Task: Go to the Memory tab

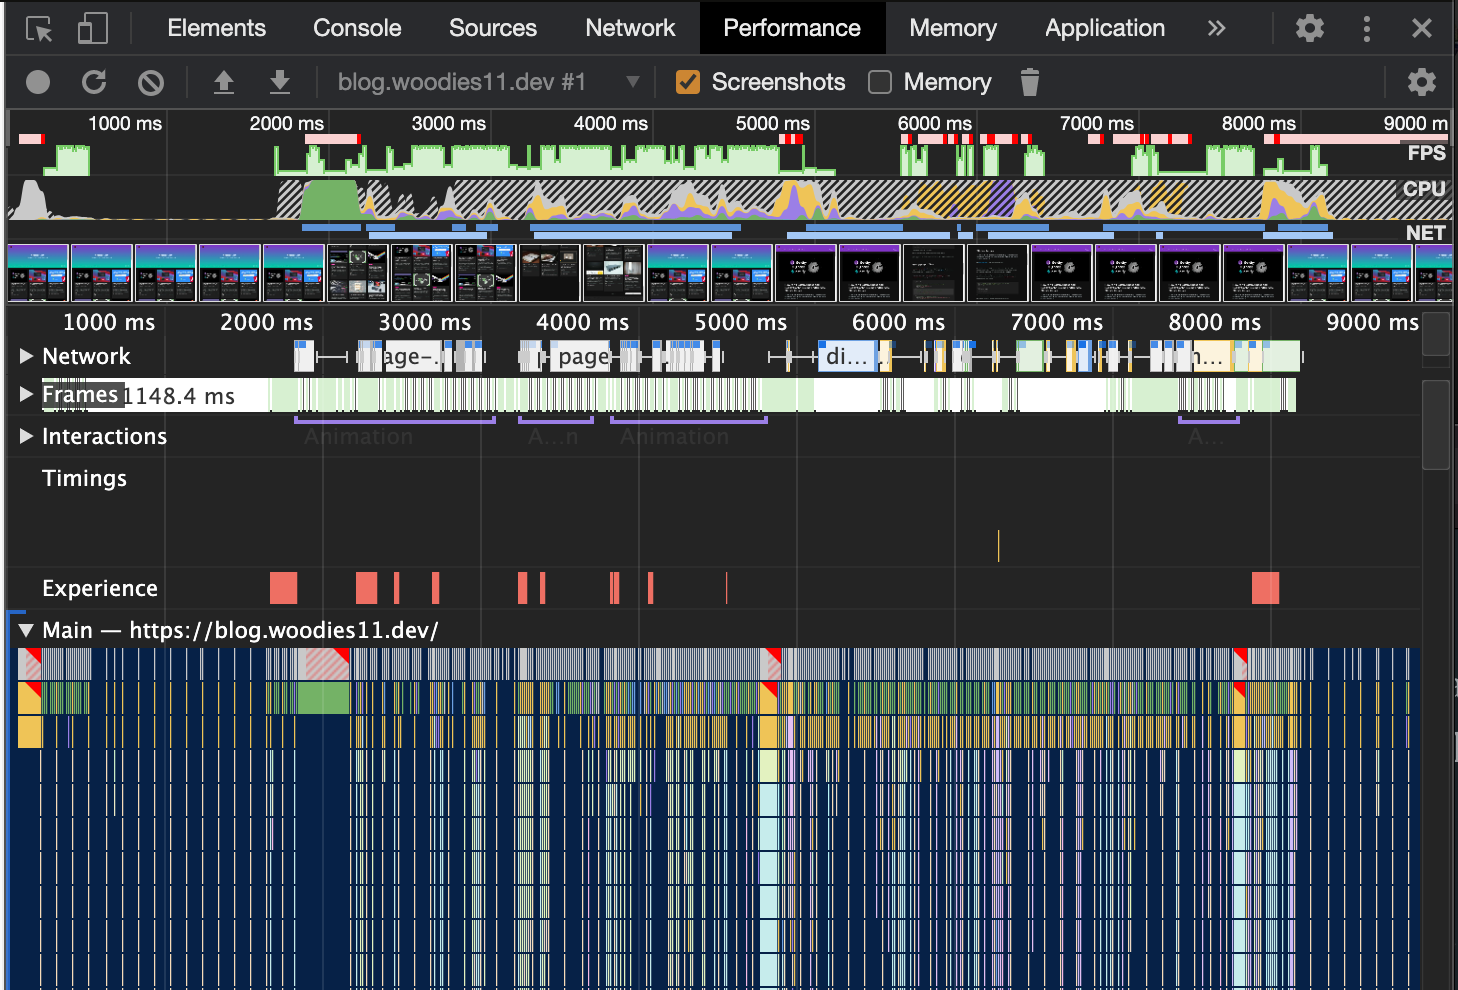Action: (953, 28)
